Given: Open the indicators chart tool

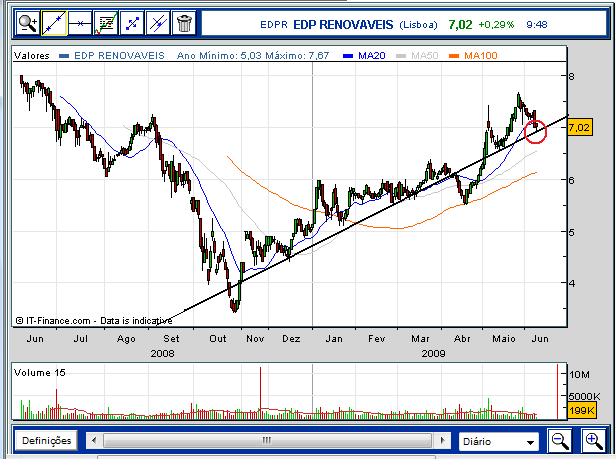Looking at the screenshot, I should point(106,24).
